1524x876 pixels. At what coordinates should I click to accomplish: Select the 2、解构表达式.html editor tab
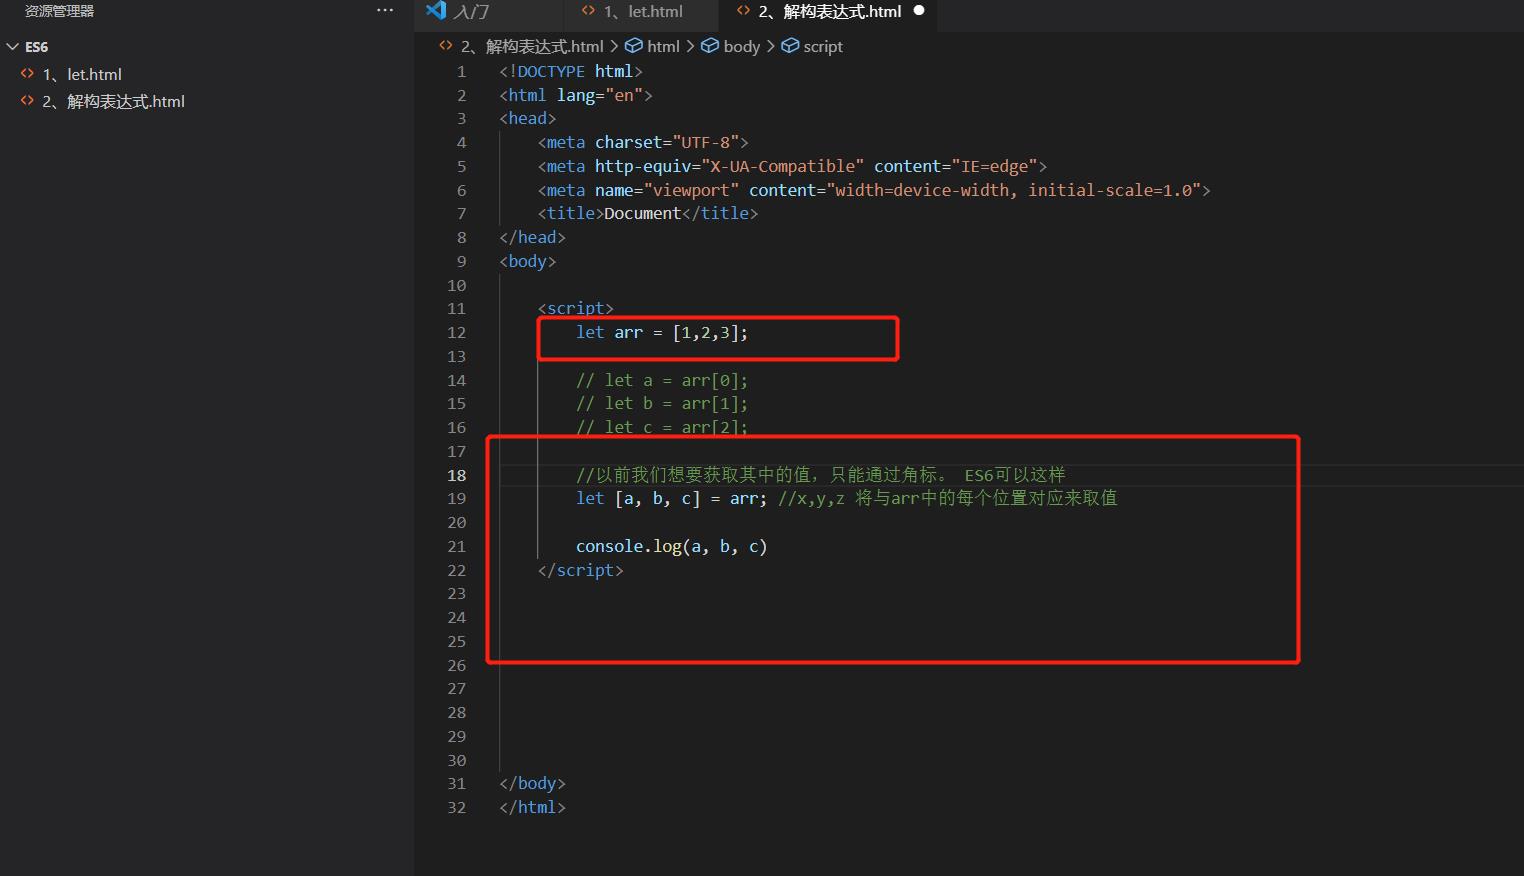(x=829, y=12)
